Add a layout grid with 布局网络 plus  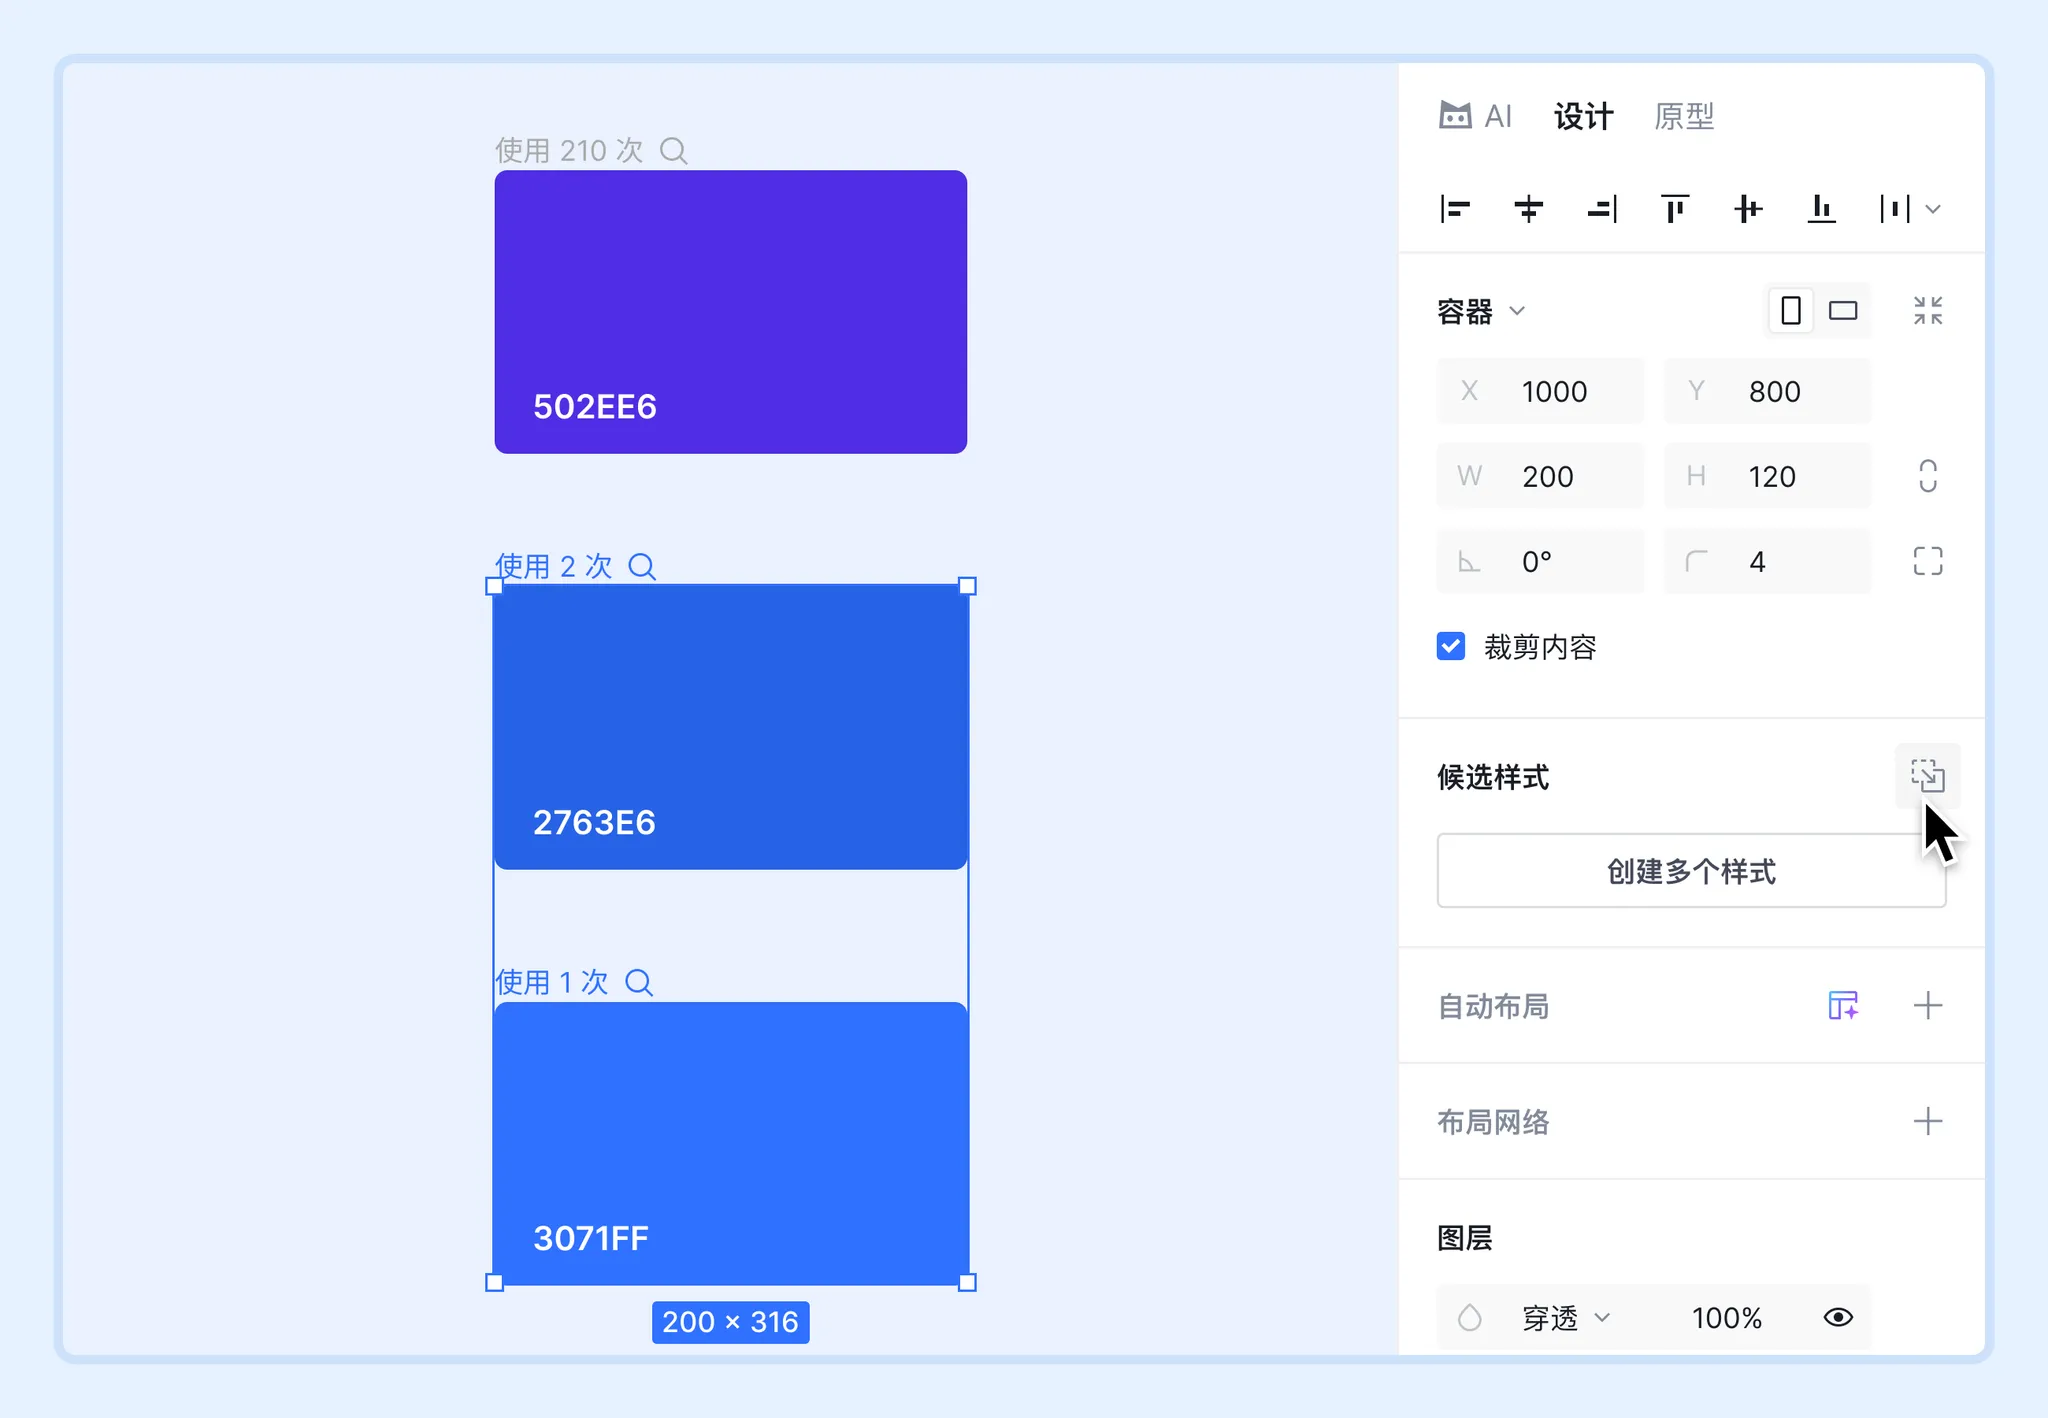1928,1121
